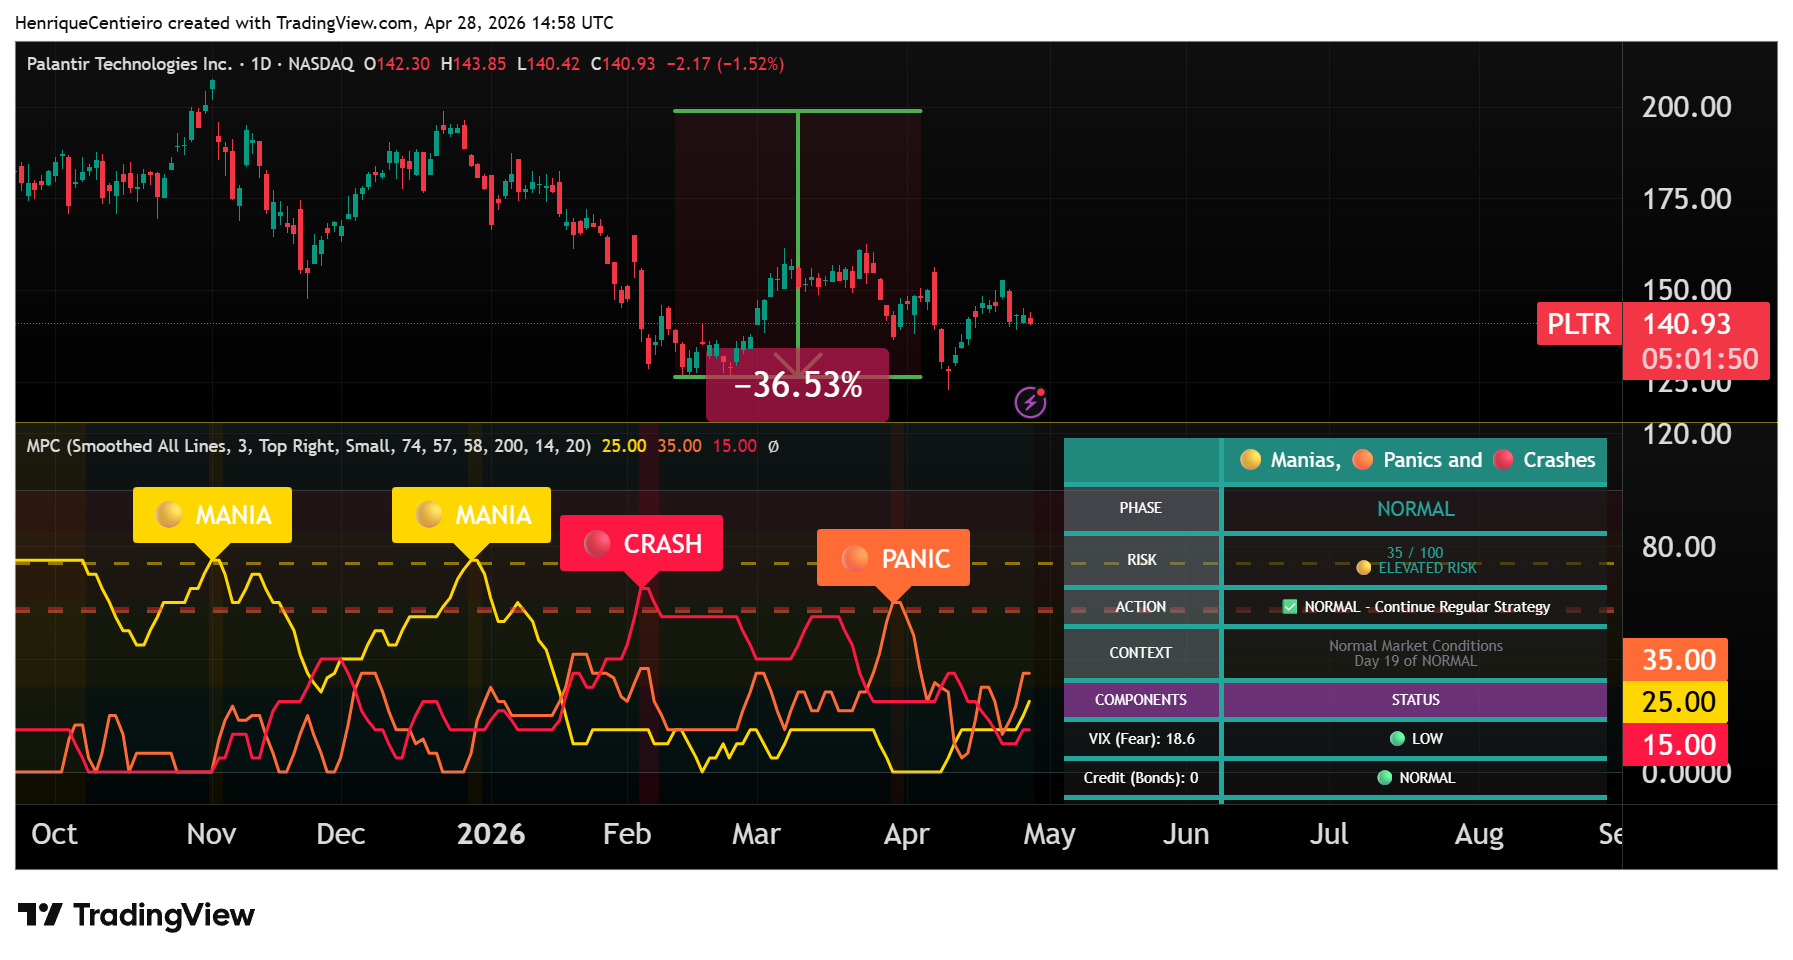Click the yellow 25.00 axis value label

point(1676,702)
